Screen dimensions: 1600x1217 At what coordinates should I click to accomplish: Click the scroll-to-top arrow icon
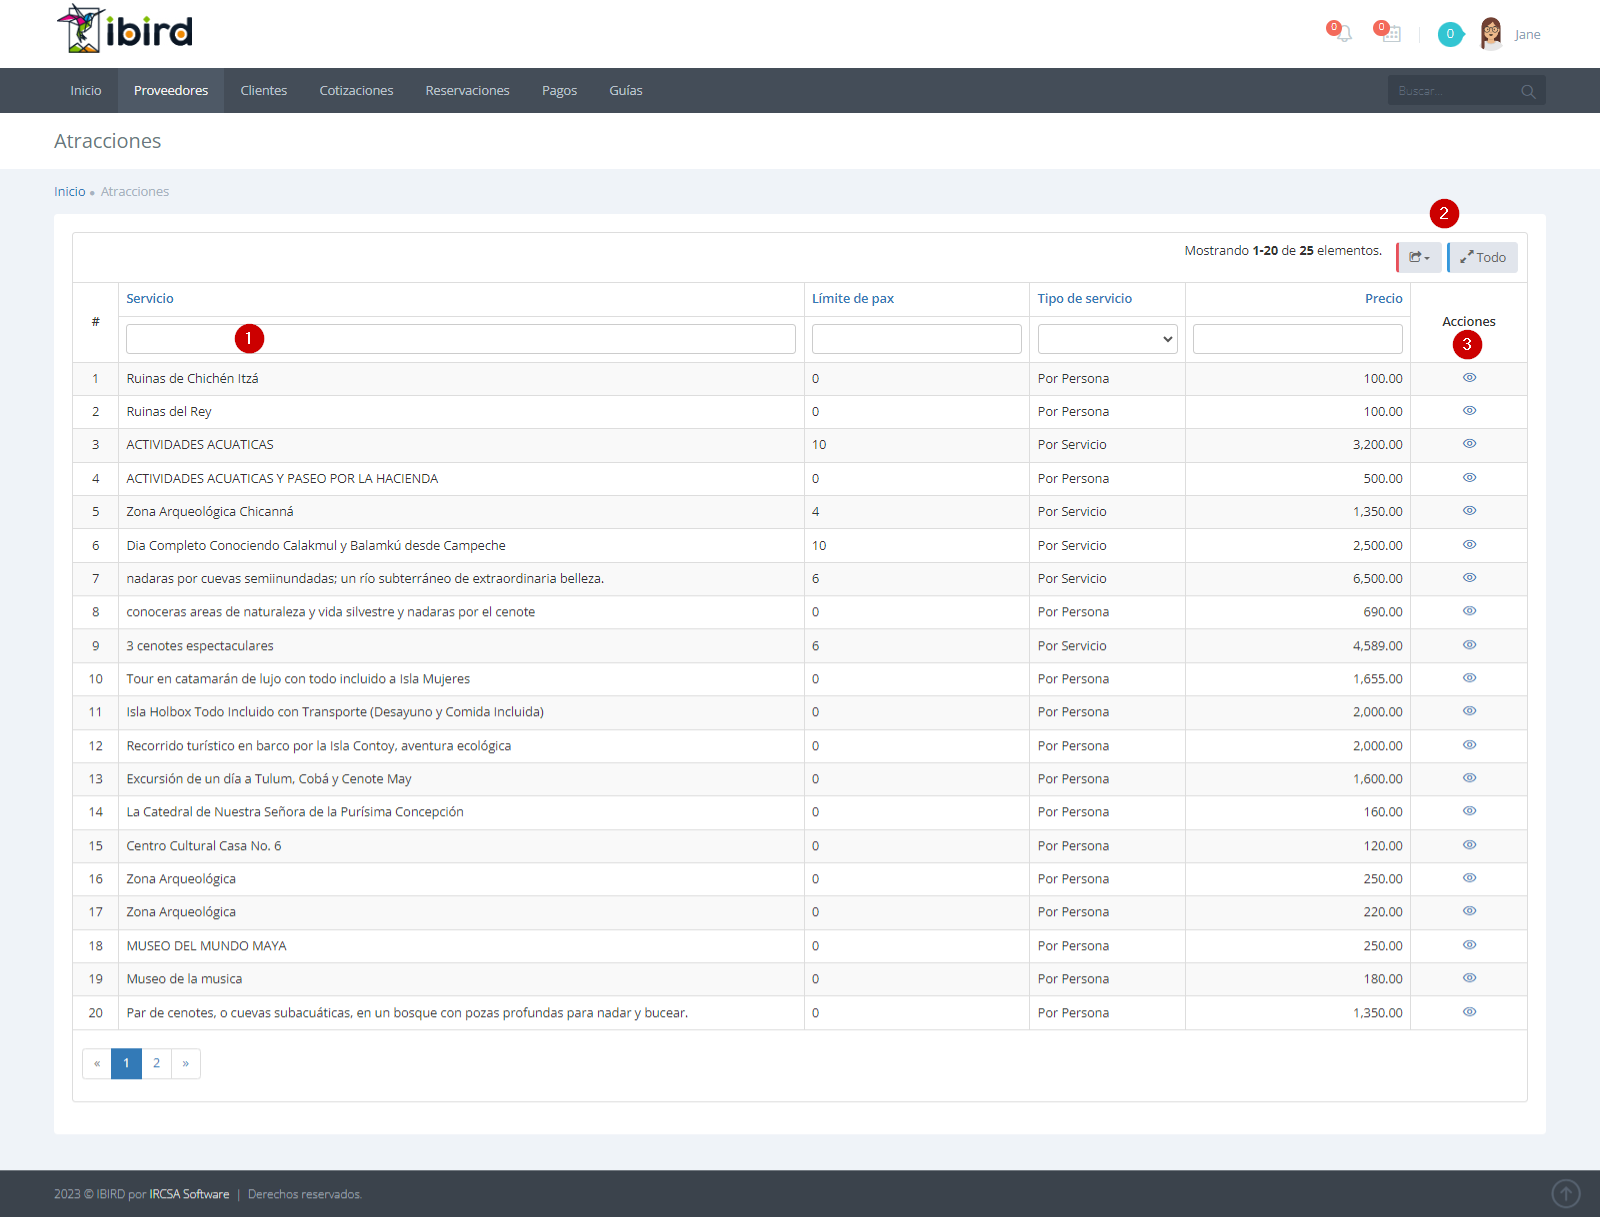(x=1566, y=1193)
